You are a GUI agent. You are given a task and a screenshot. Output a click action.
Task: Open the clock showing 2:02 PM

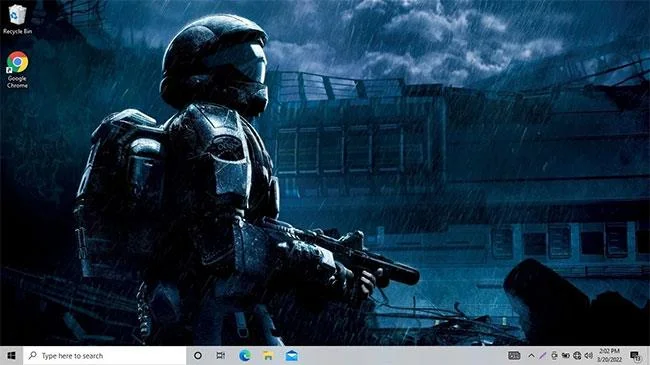click(x=609, y=355)
